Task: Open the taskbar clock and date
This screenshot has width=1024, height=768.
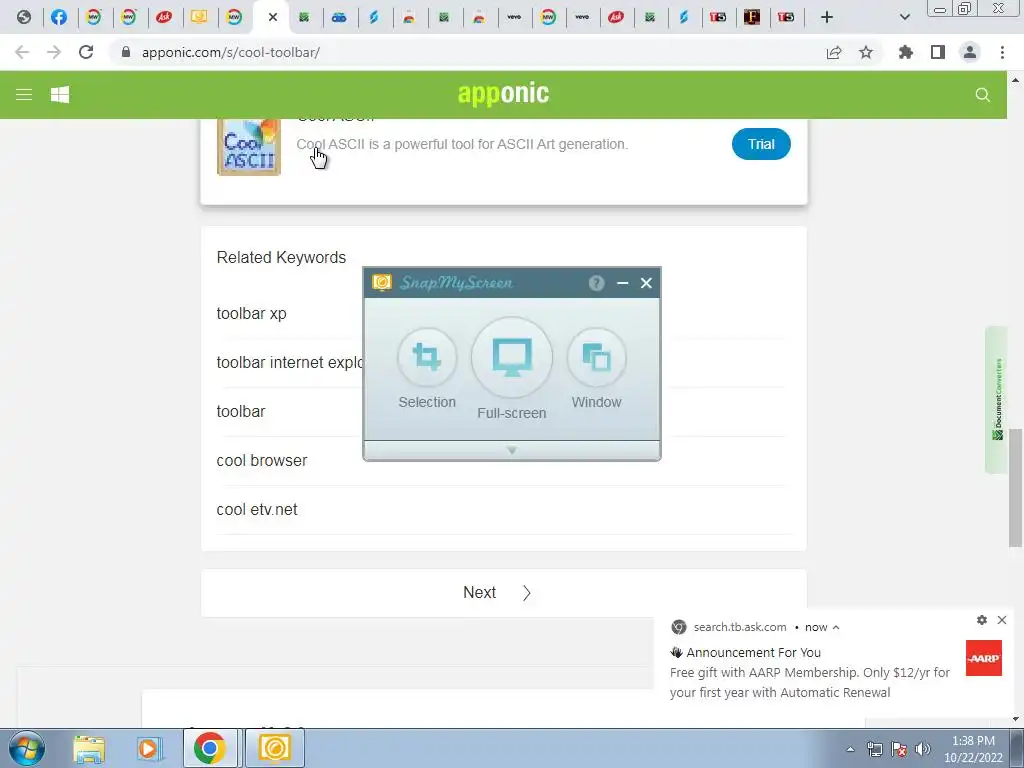Action: click(973, 749)
